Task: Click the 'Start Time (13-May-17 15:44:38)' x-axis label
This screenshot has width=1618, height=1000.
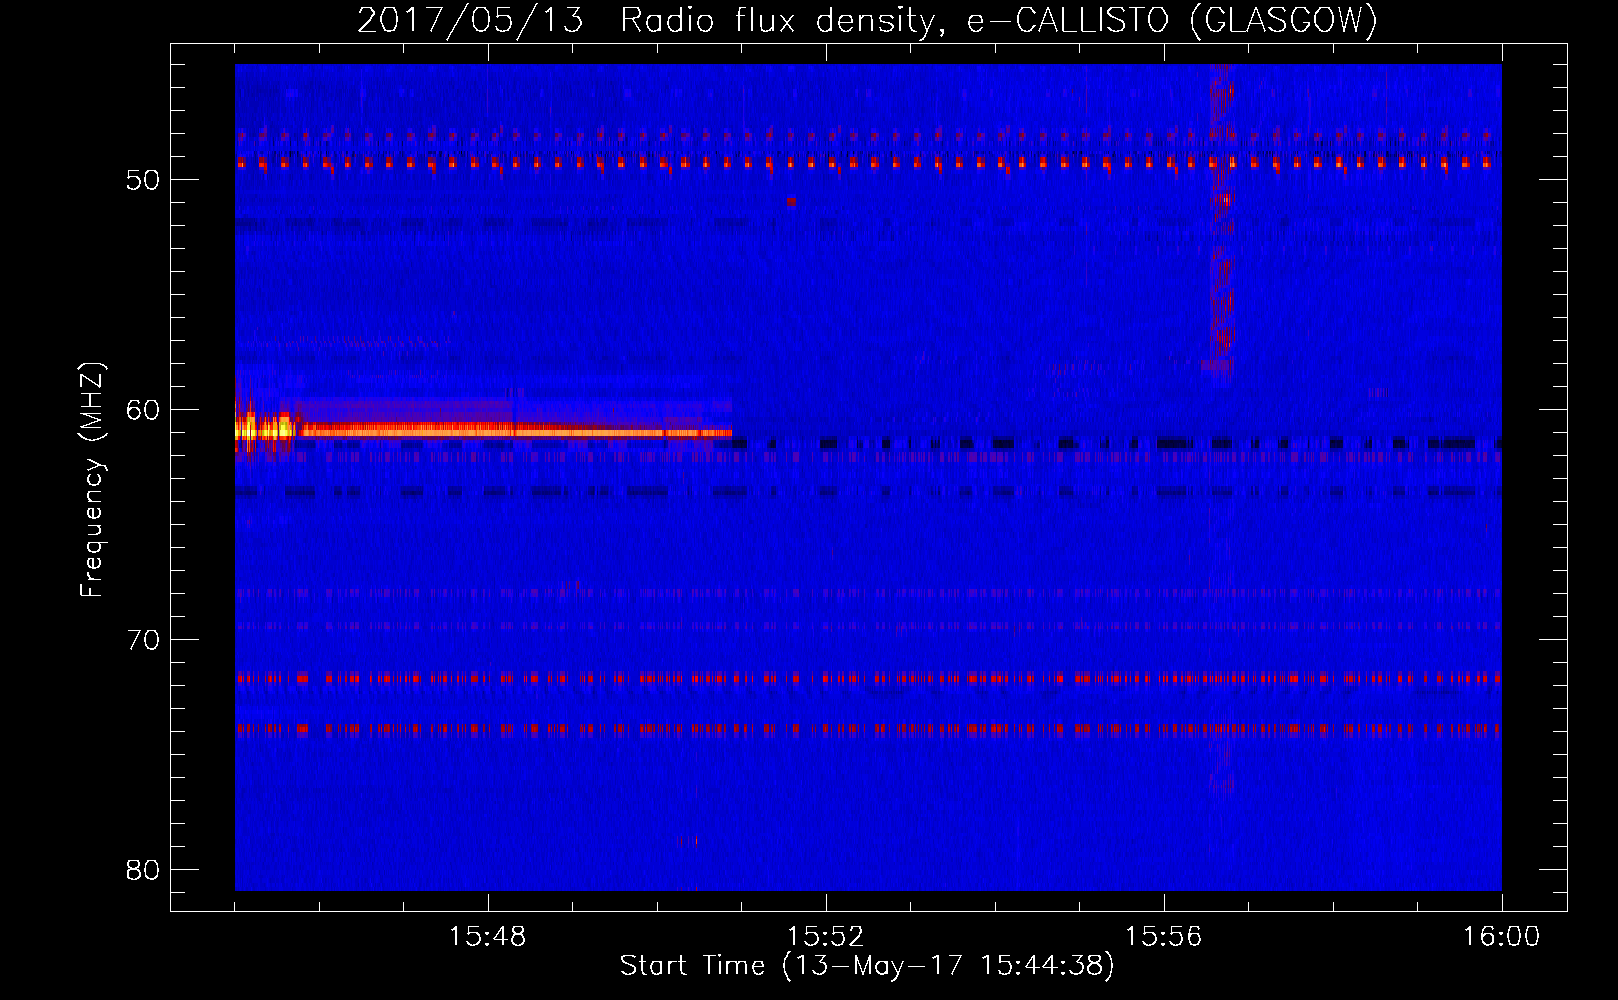Action: (867, 966)
